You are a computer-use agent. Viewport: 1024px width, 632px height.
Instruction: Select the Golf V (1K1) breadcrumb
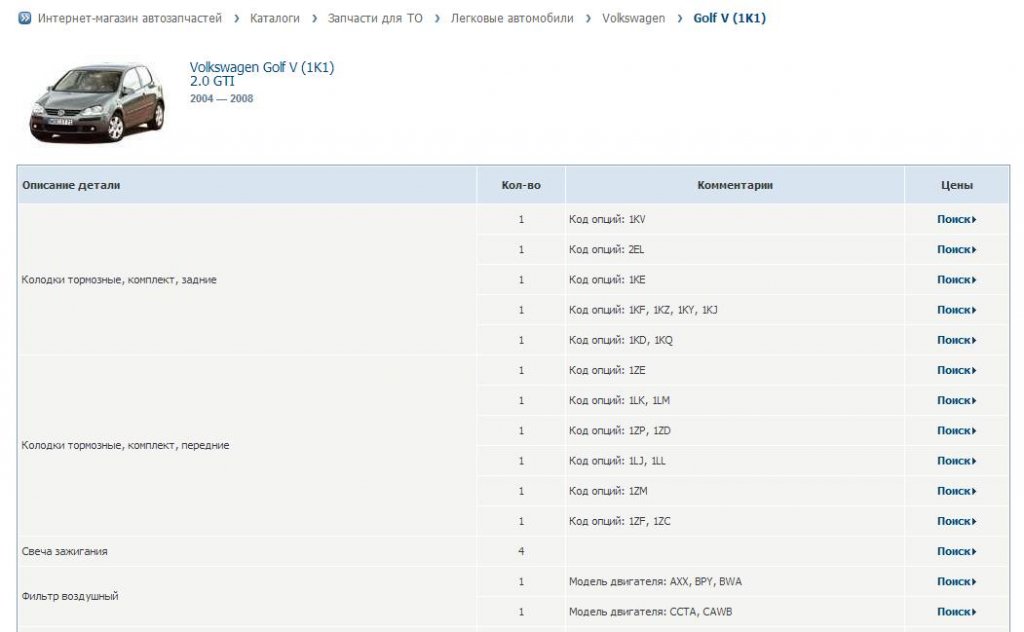pos(729,18)
